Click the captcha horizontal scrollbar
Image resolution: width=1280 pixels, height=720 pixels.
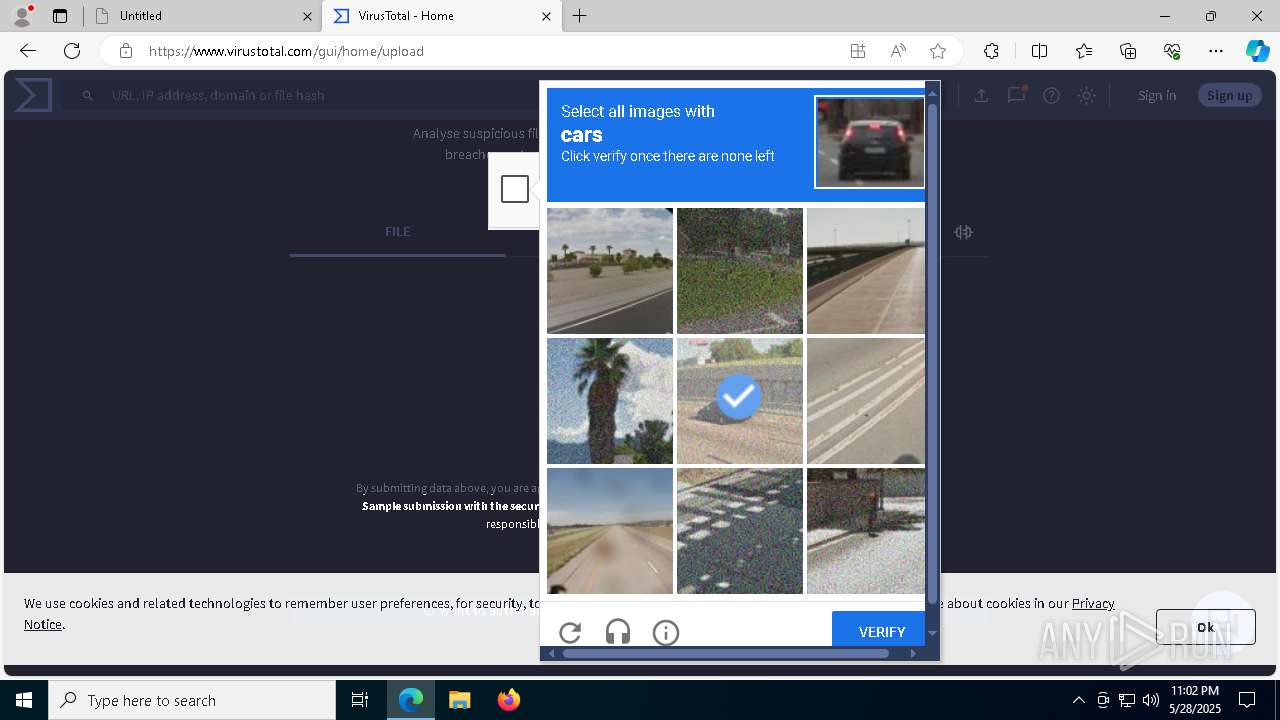(726, 653)
